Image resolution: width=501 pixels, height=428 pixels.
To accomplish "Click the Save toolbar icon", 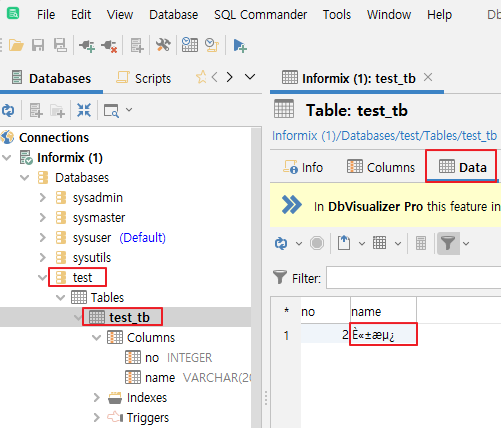I will coord(38,45).
